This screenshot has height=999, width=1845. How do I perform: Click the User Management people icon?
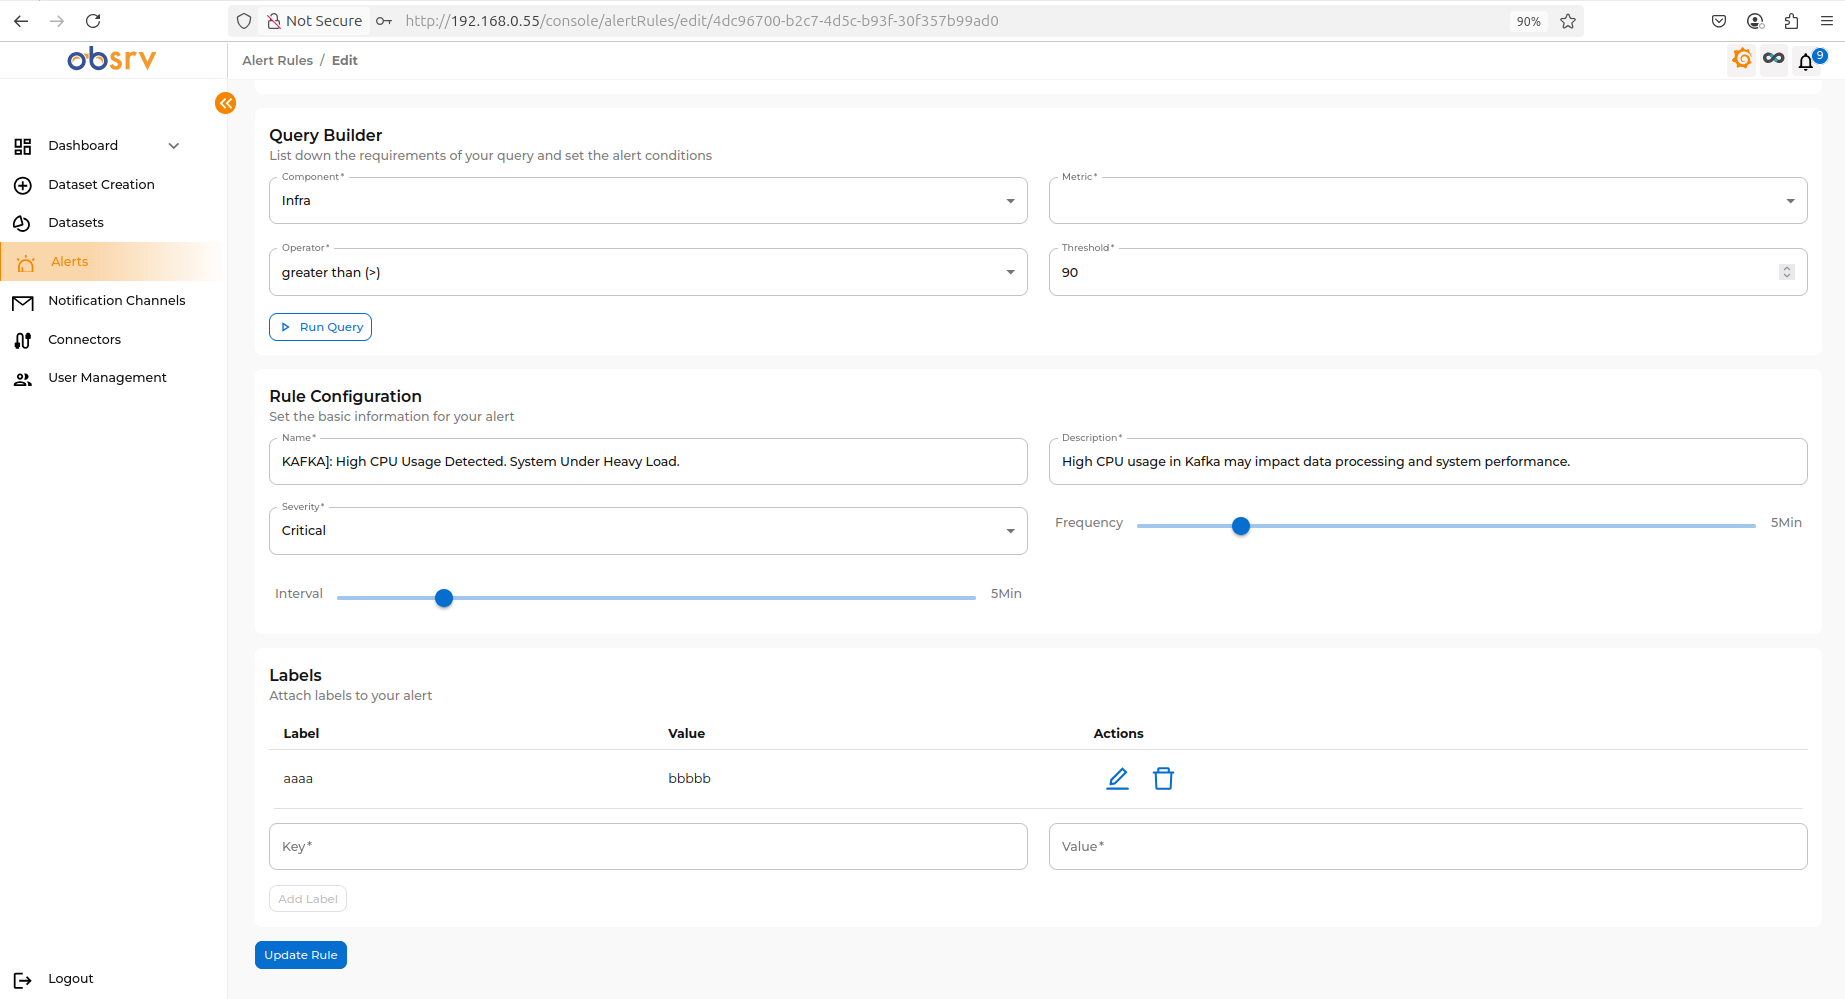[x=22, y=380]
